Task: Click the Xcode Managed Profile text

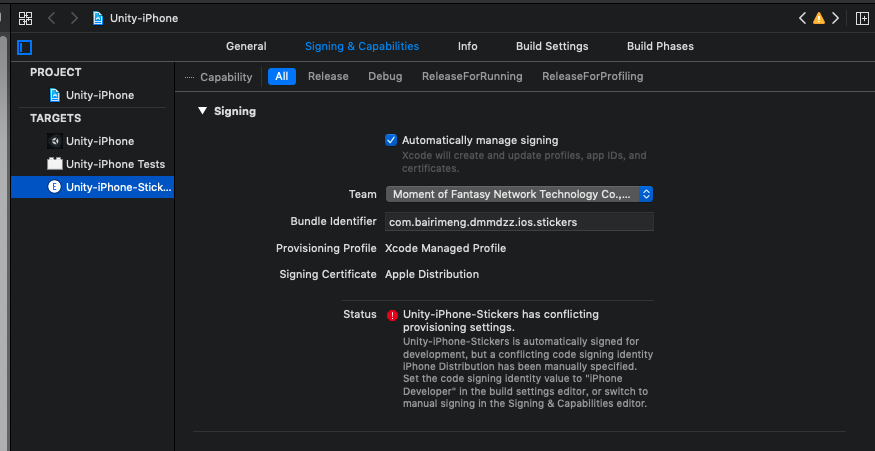Action: point(445,248)
